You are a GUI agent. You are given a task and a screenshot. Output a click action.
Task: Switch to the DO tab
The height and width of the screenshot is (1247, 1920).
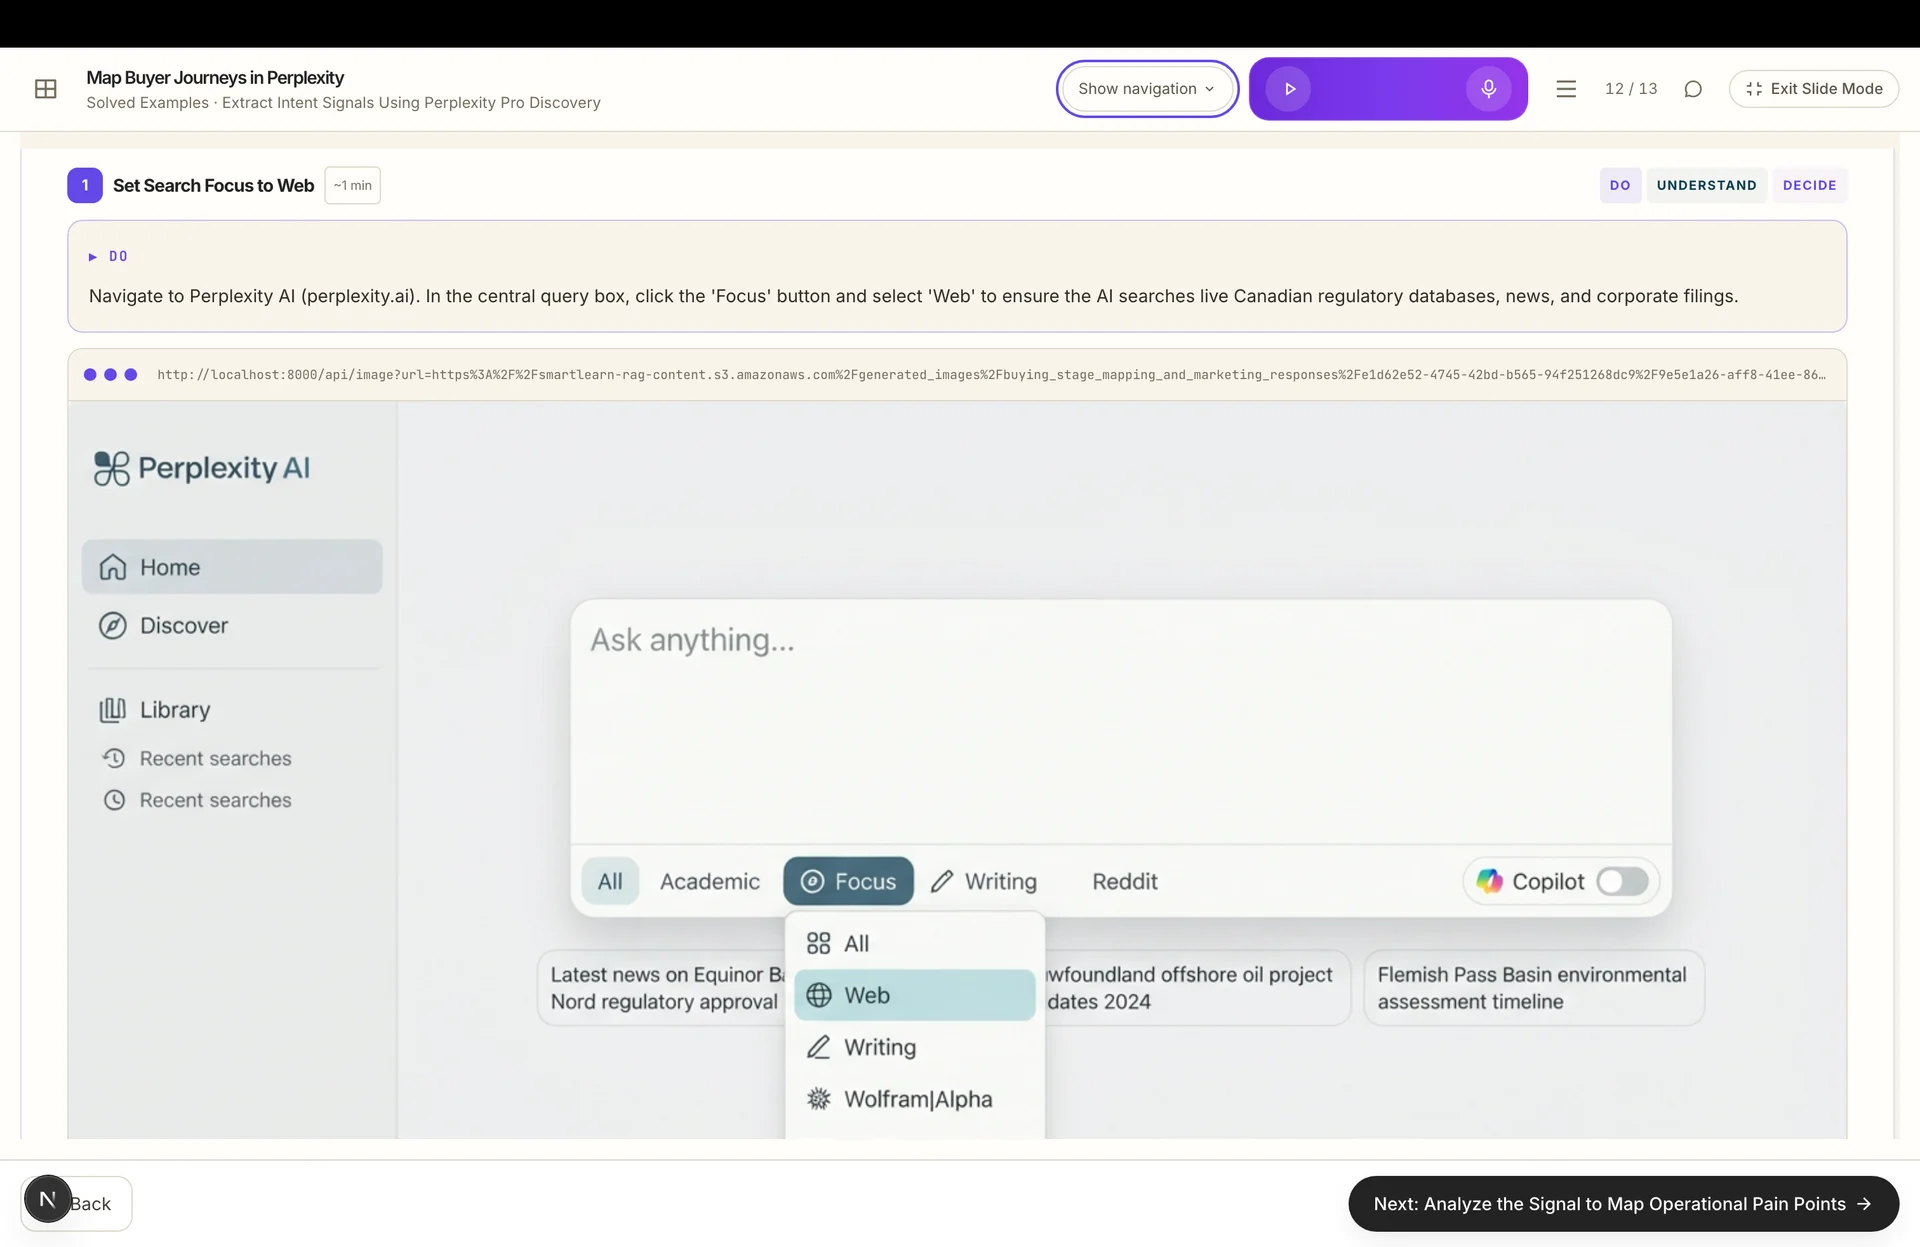(1620, 185)
